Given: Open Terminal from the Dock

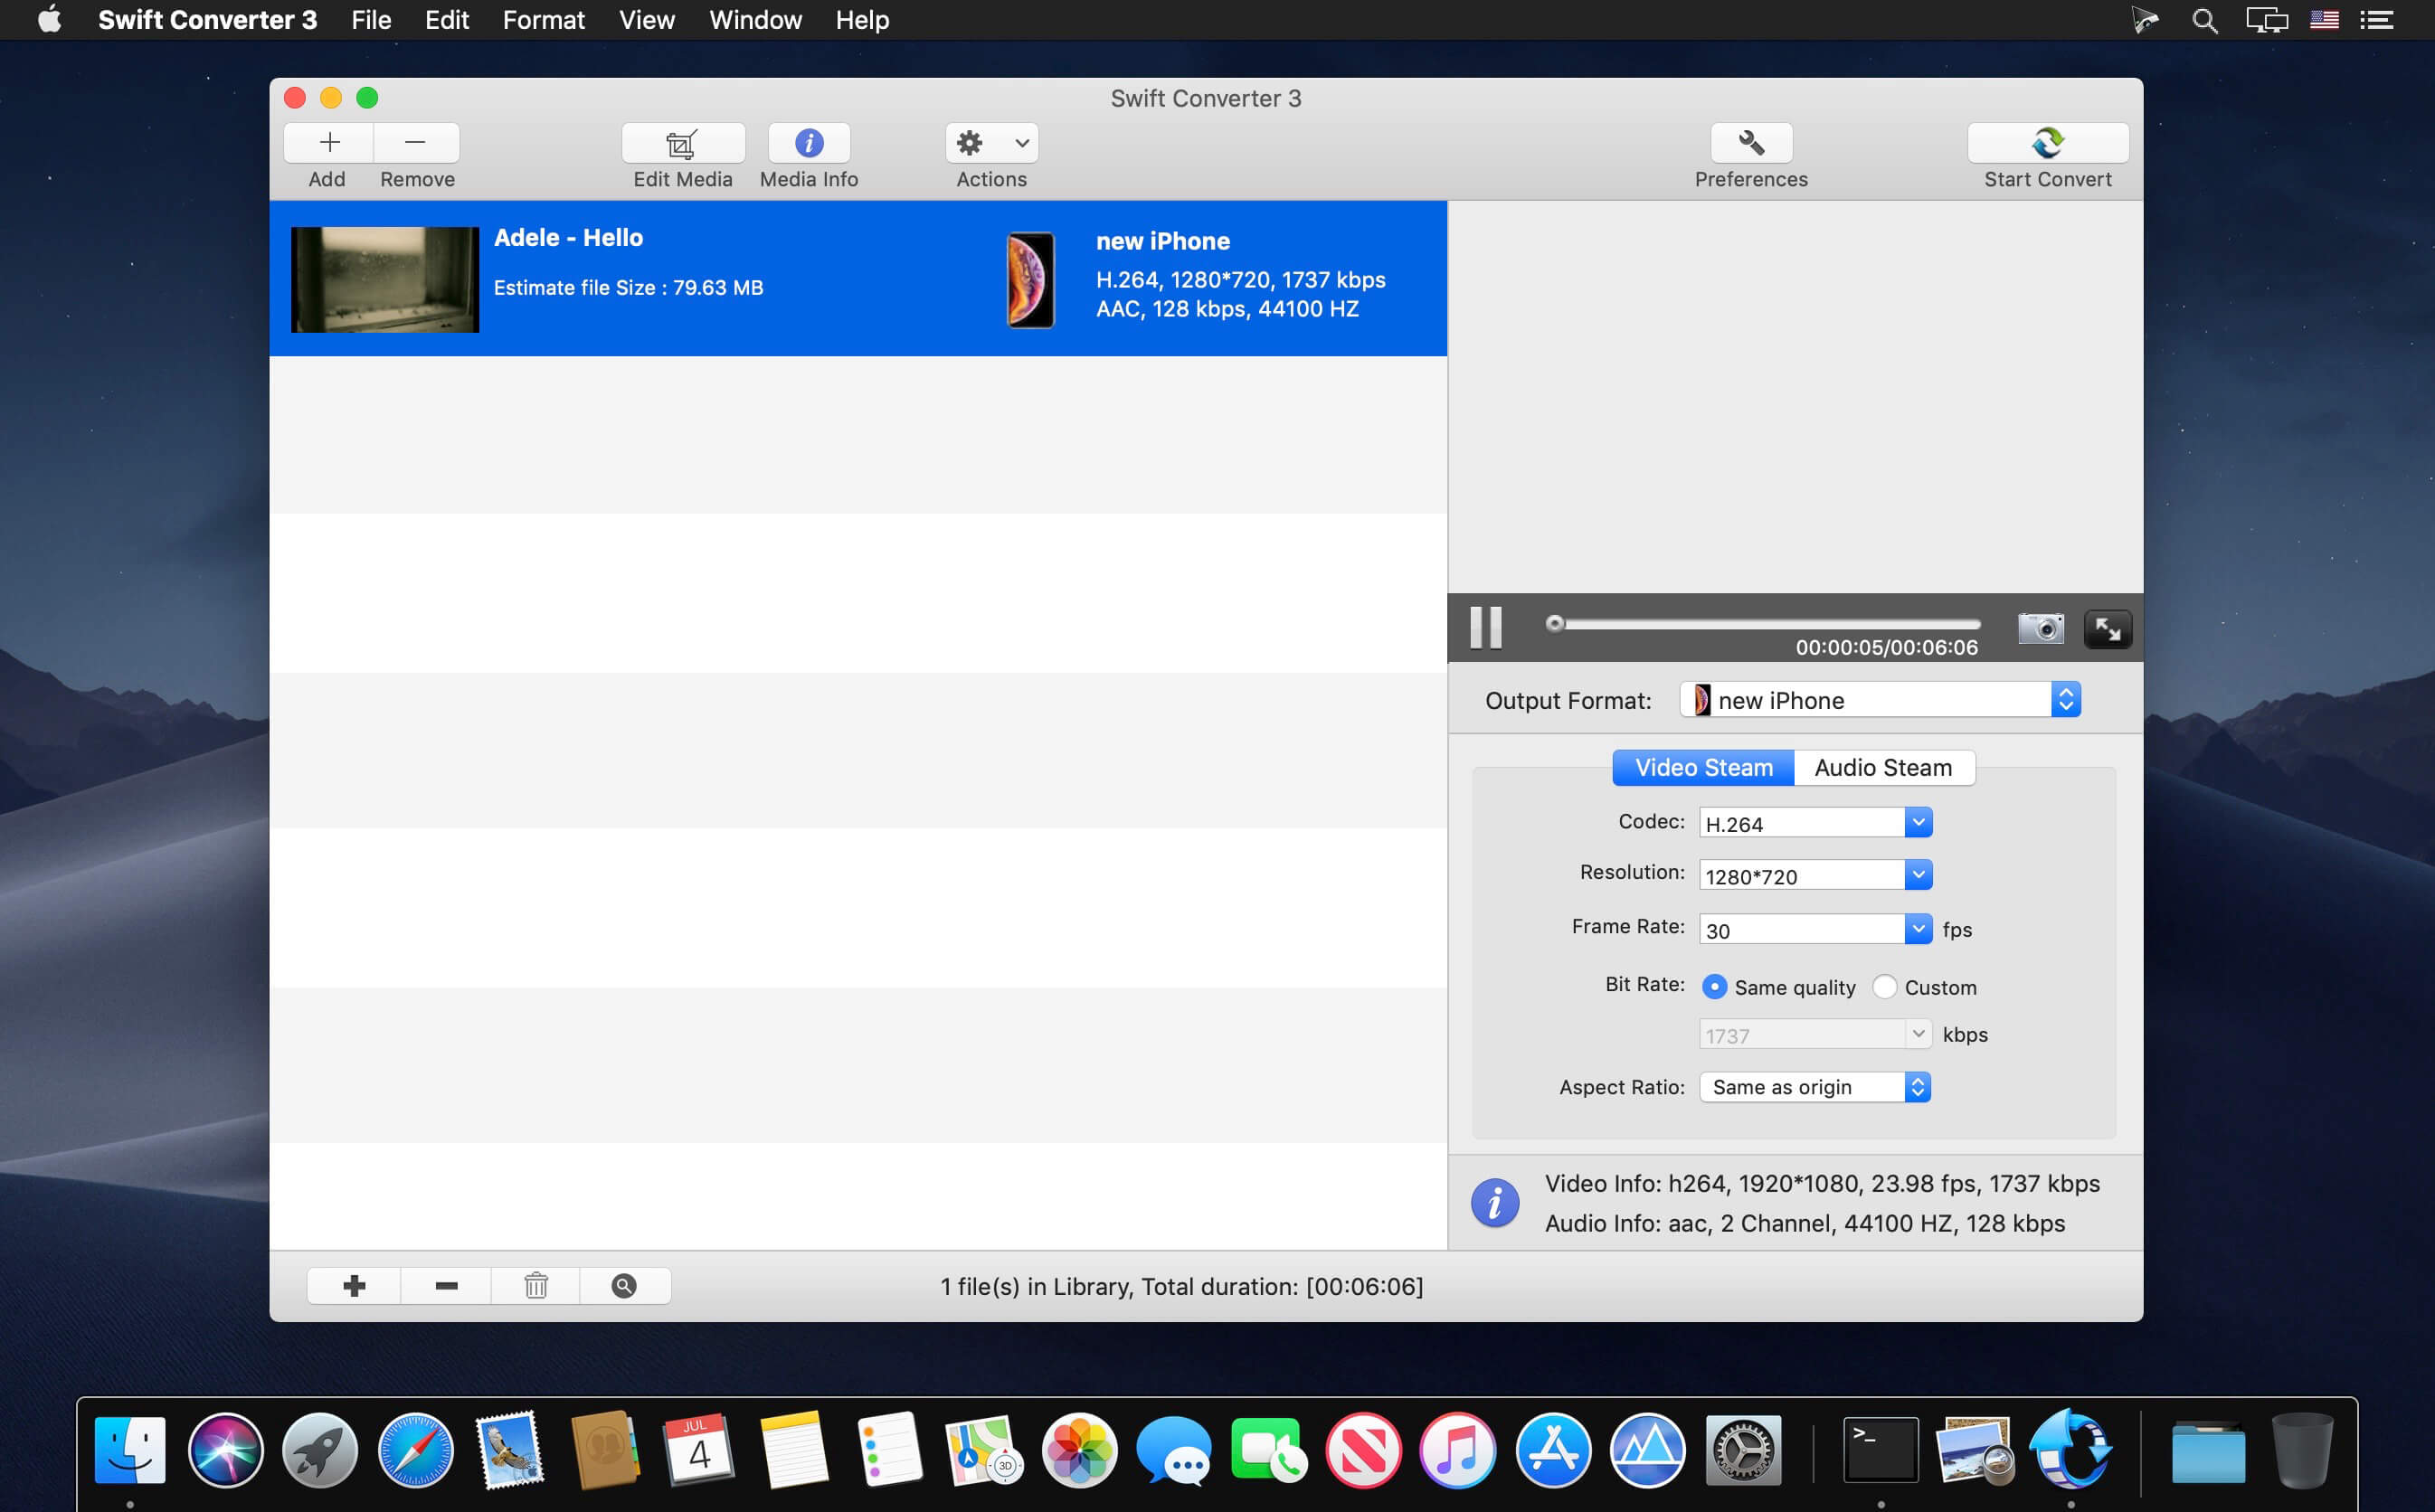Looking at the screenshot, I should pos(1880,1450).
